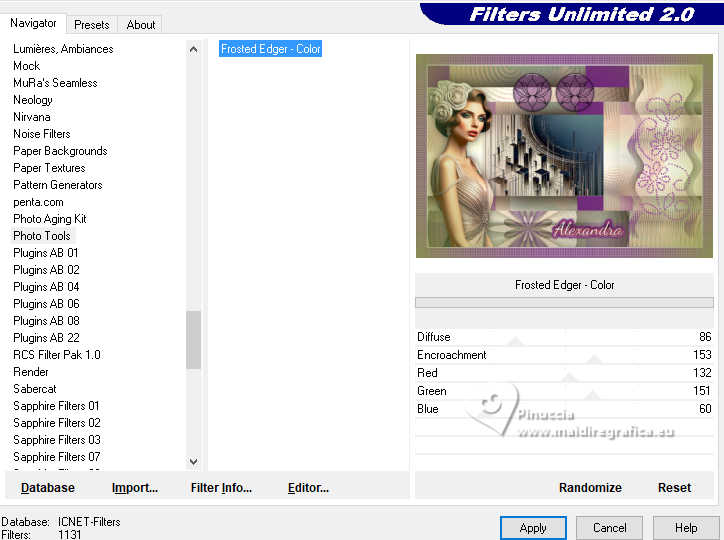Select Sapphire Filters 02
The height and width of the screenshot is (540, 724).
(x=57, y=423)
